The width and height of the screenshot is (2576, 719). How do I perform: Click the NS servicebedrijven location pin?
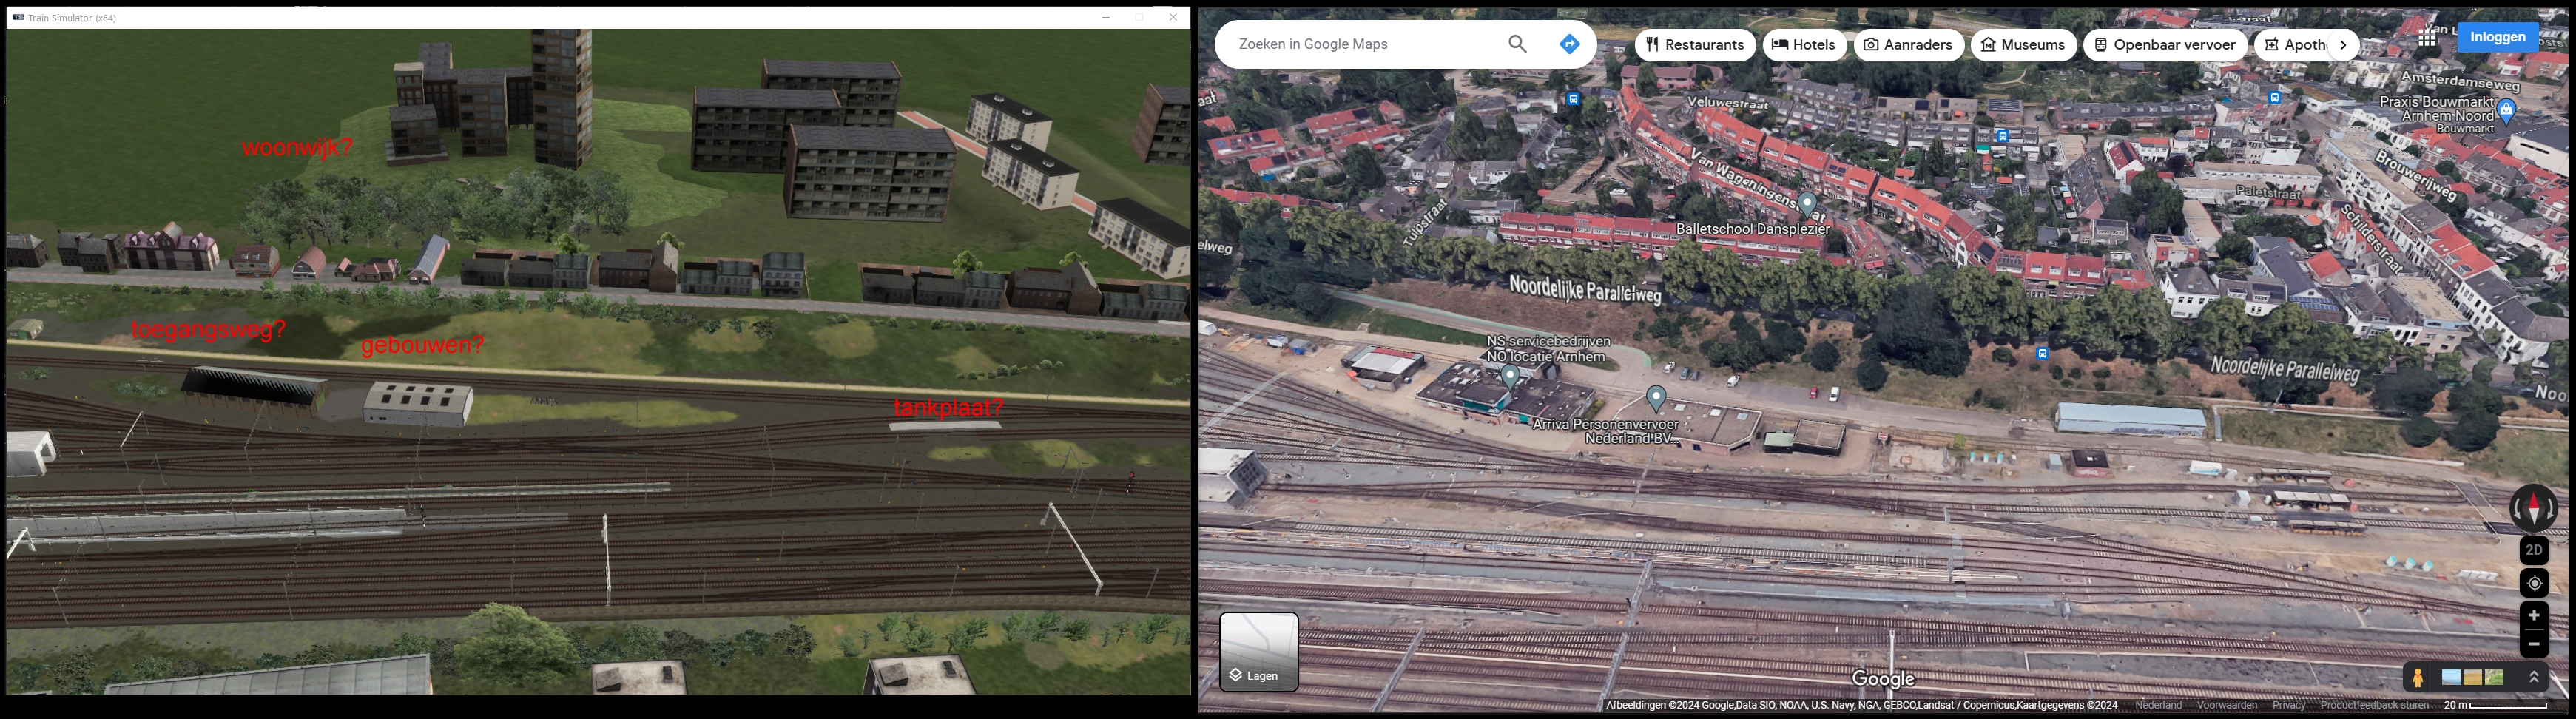1510,377
